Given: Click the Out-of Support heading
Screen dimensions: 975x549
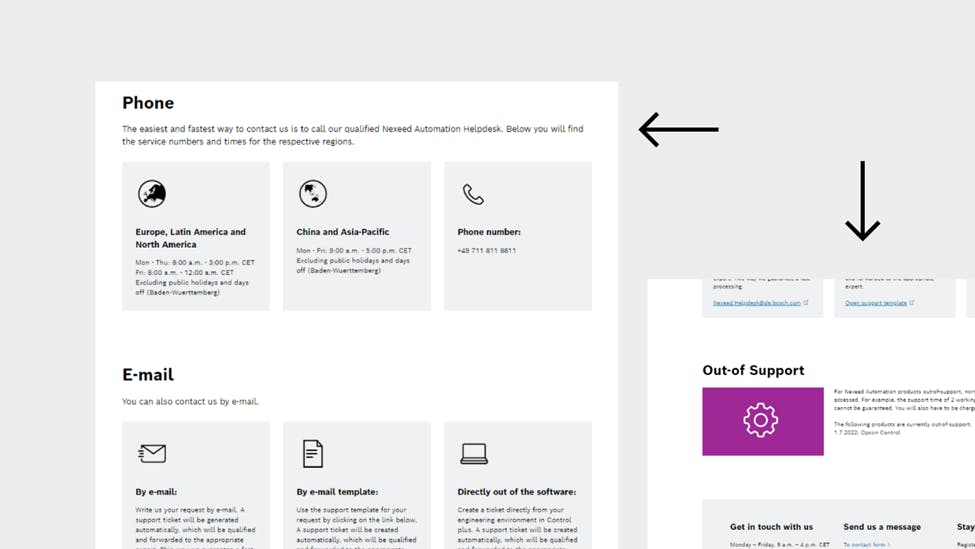Looking at the screenshot, I should click(x=753, y=370).
